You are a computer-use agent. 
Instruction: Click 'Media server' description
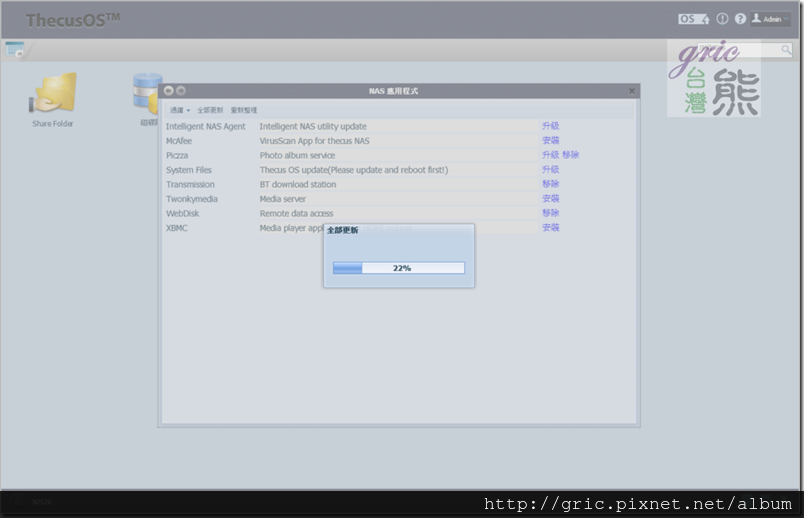[283, 199]
